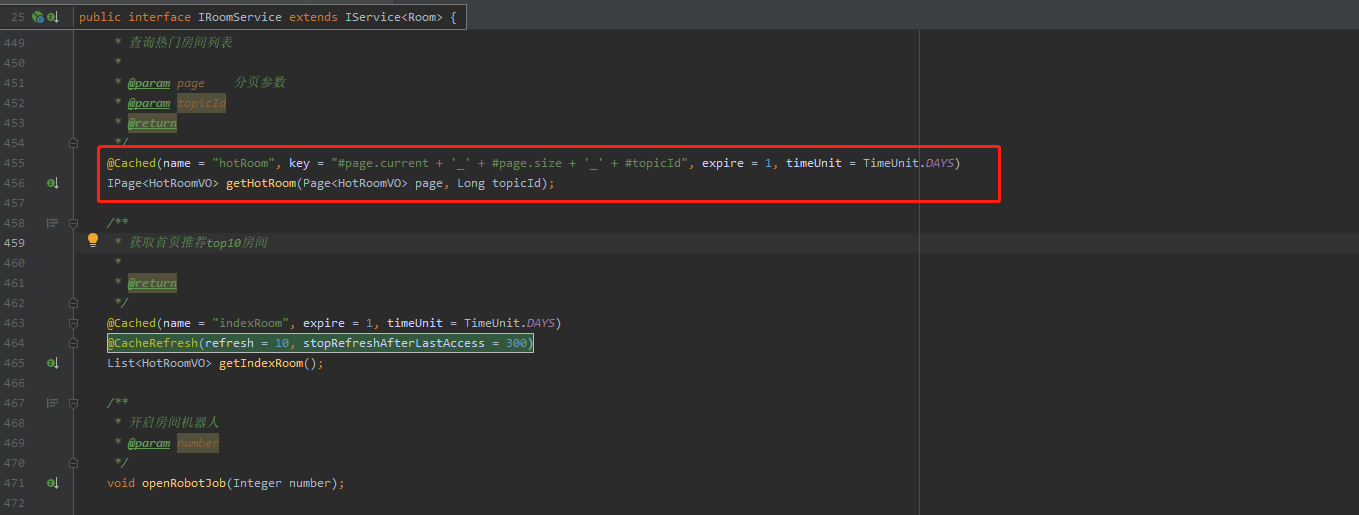Click the IPage<HotRoomVO> return type

point(163,183)
